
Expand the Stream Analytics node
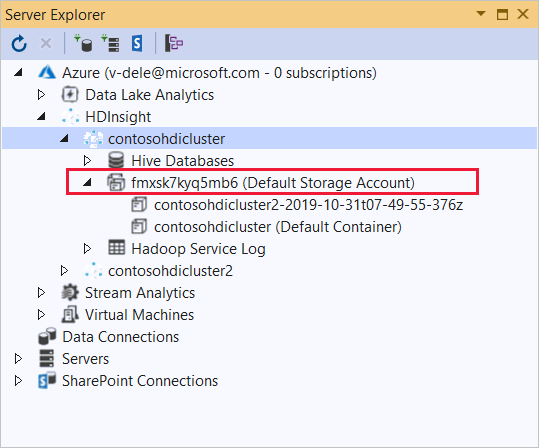41,293
